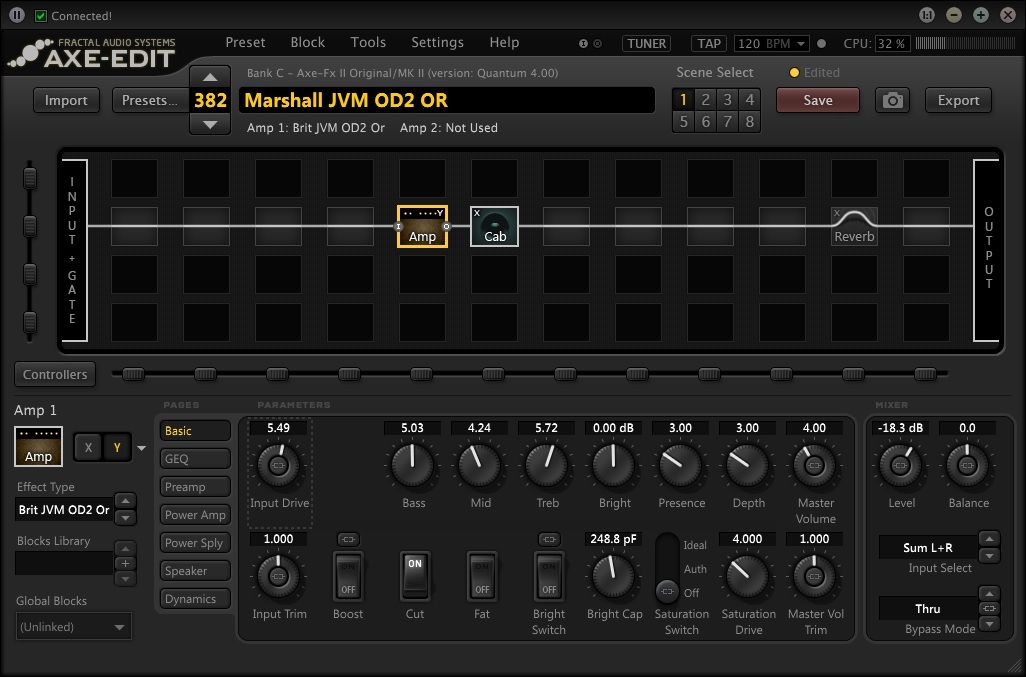This screenshot has width=1026, height=678.
Task: Toggle the Connected checkbox
Action: (x=41, y=16)
